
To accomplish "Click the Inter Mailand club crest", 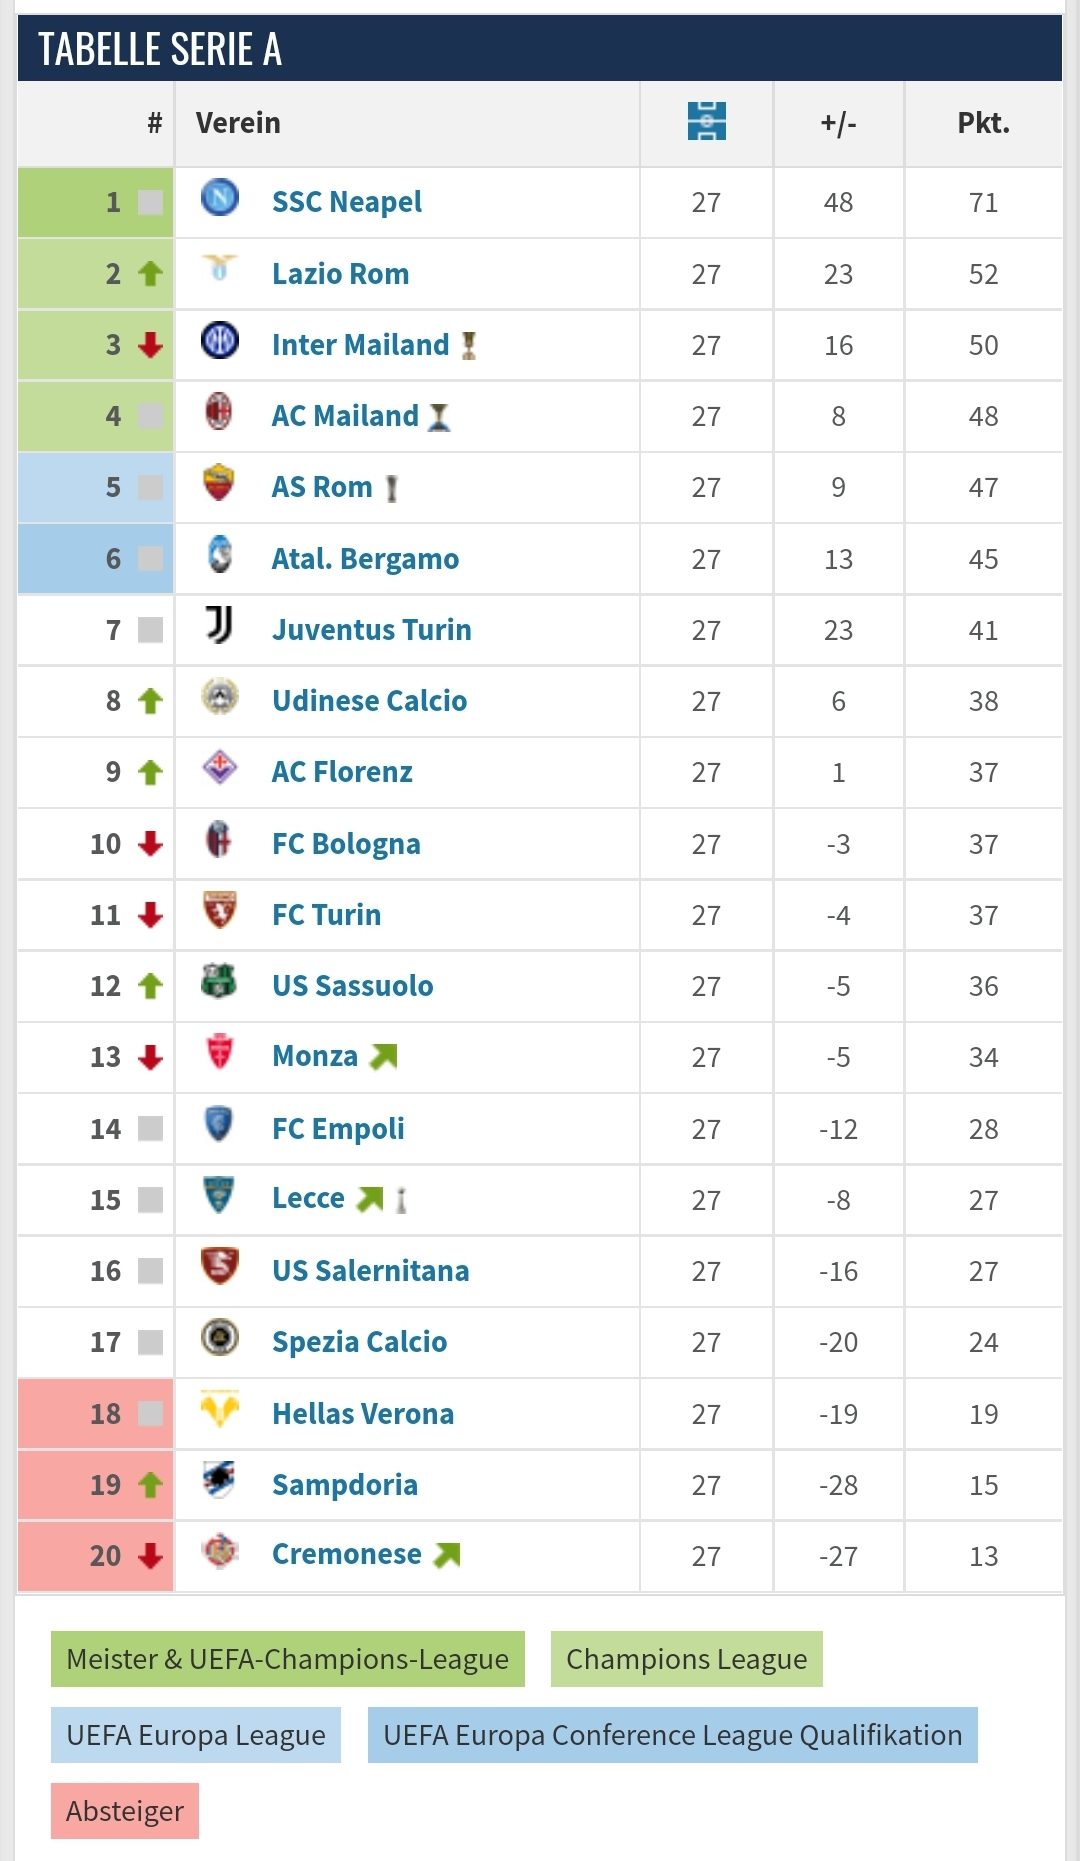I will tap(220, 340).
